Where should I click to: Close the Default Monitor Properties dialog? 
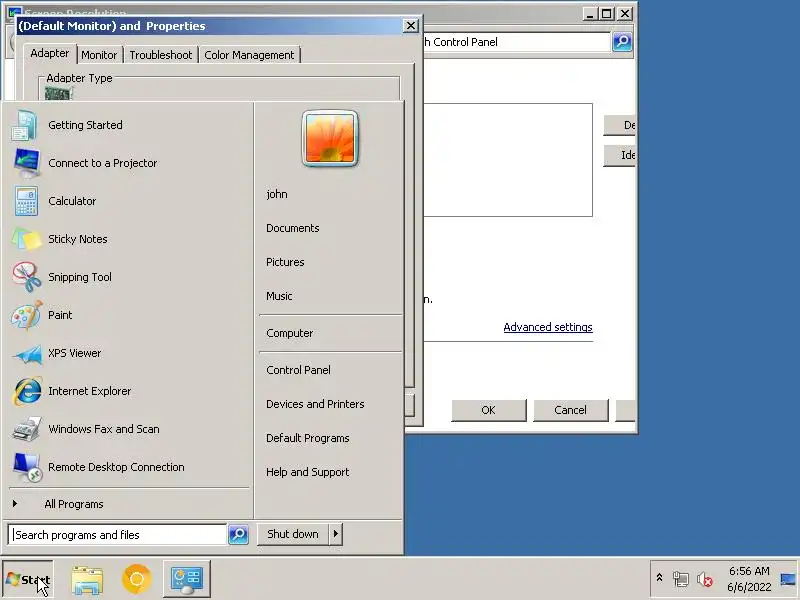[x=411, y=26]
